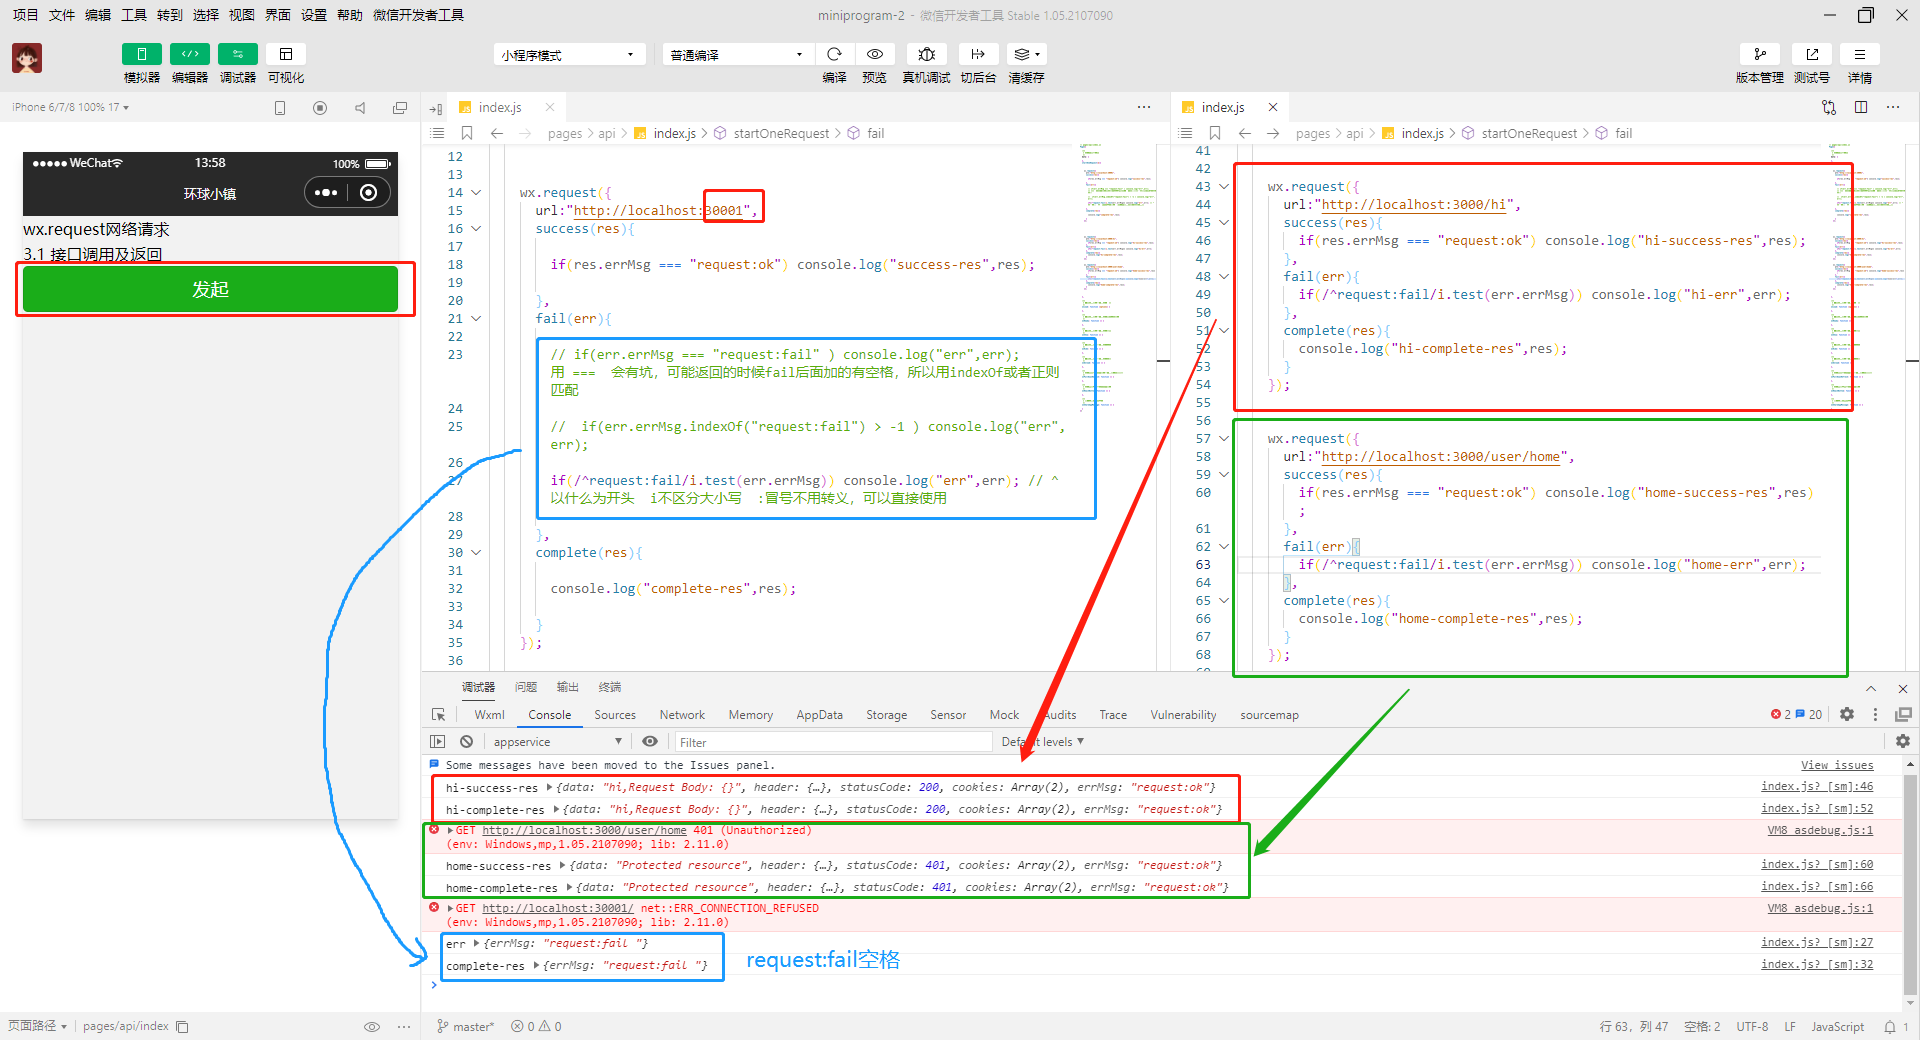Image resolution: width=1920 pixels, height=1040 pixels.
Task: Open the Default levels dropdown
Action: (x=1043, y=742)
